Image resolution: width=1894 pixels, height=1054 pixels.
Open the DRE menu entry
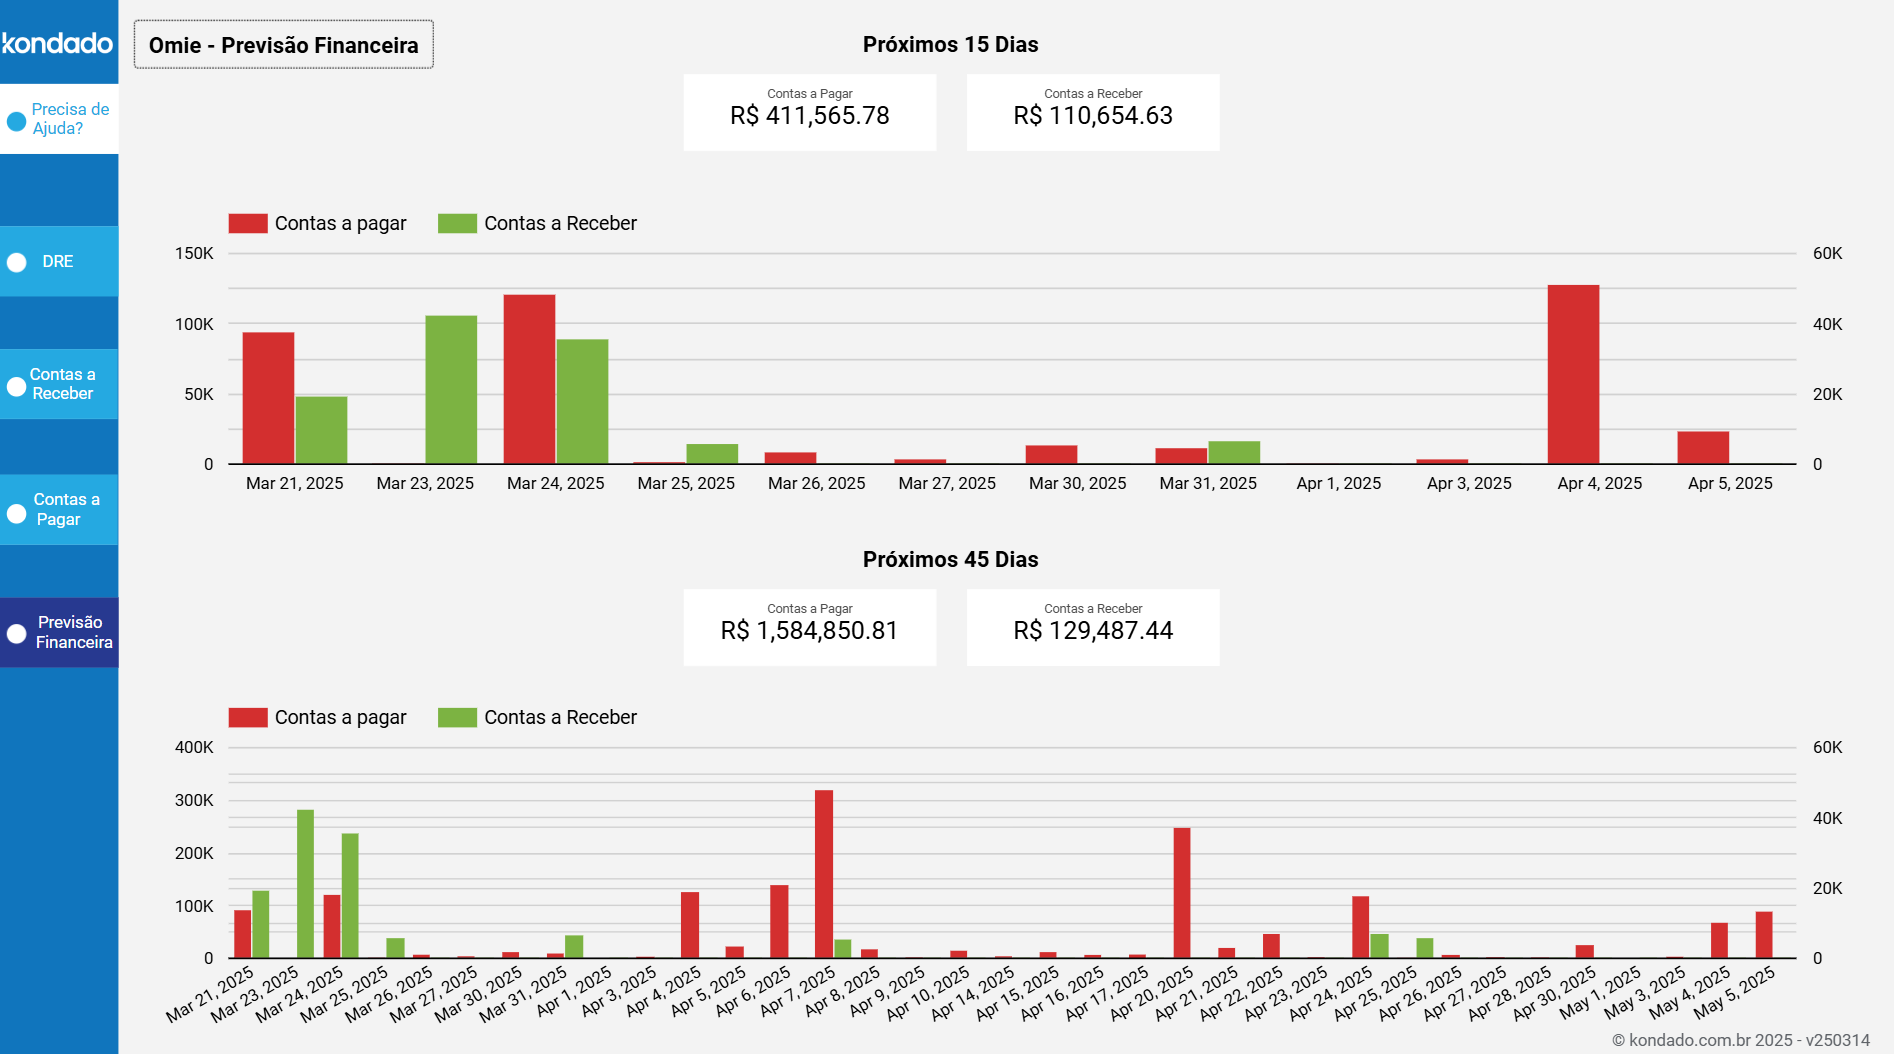[58, 261]
